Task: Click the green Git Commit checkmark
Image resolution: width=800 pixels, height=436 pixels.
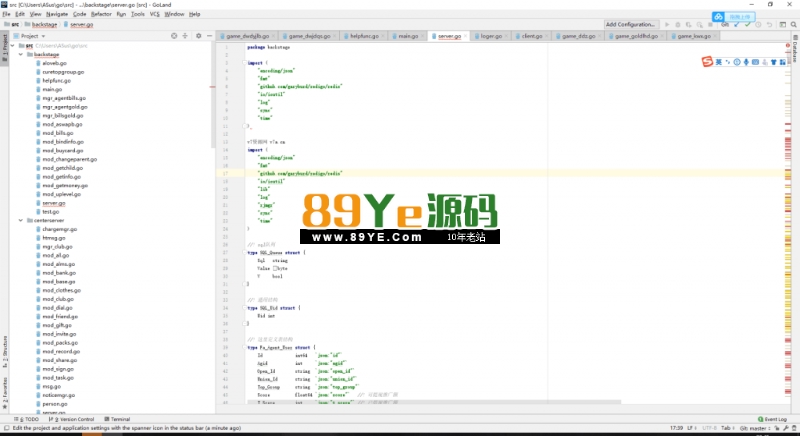Action: coord(747,24)
